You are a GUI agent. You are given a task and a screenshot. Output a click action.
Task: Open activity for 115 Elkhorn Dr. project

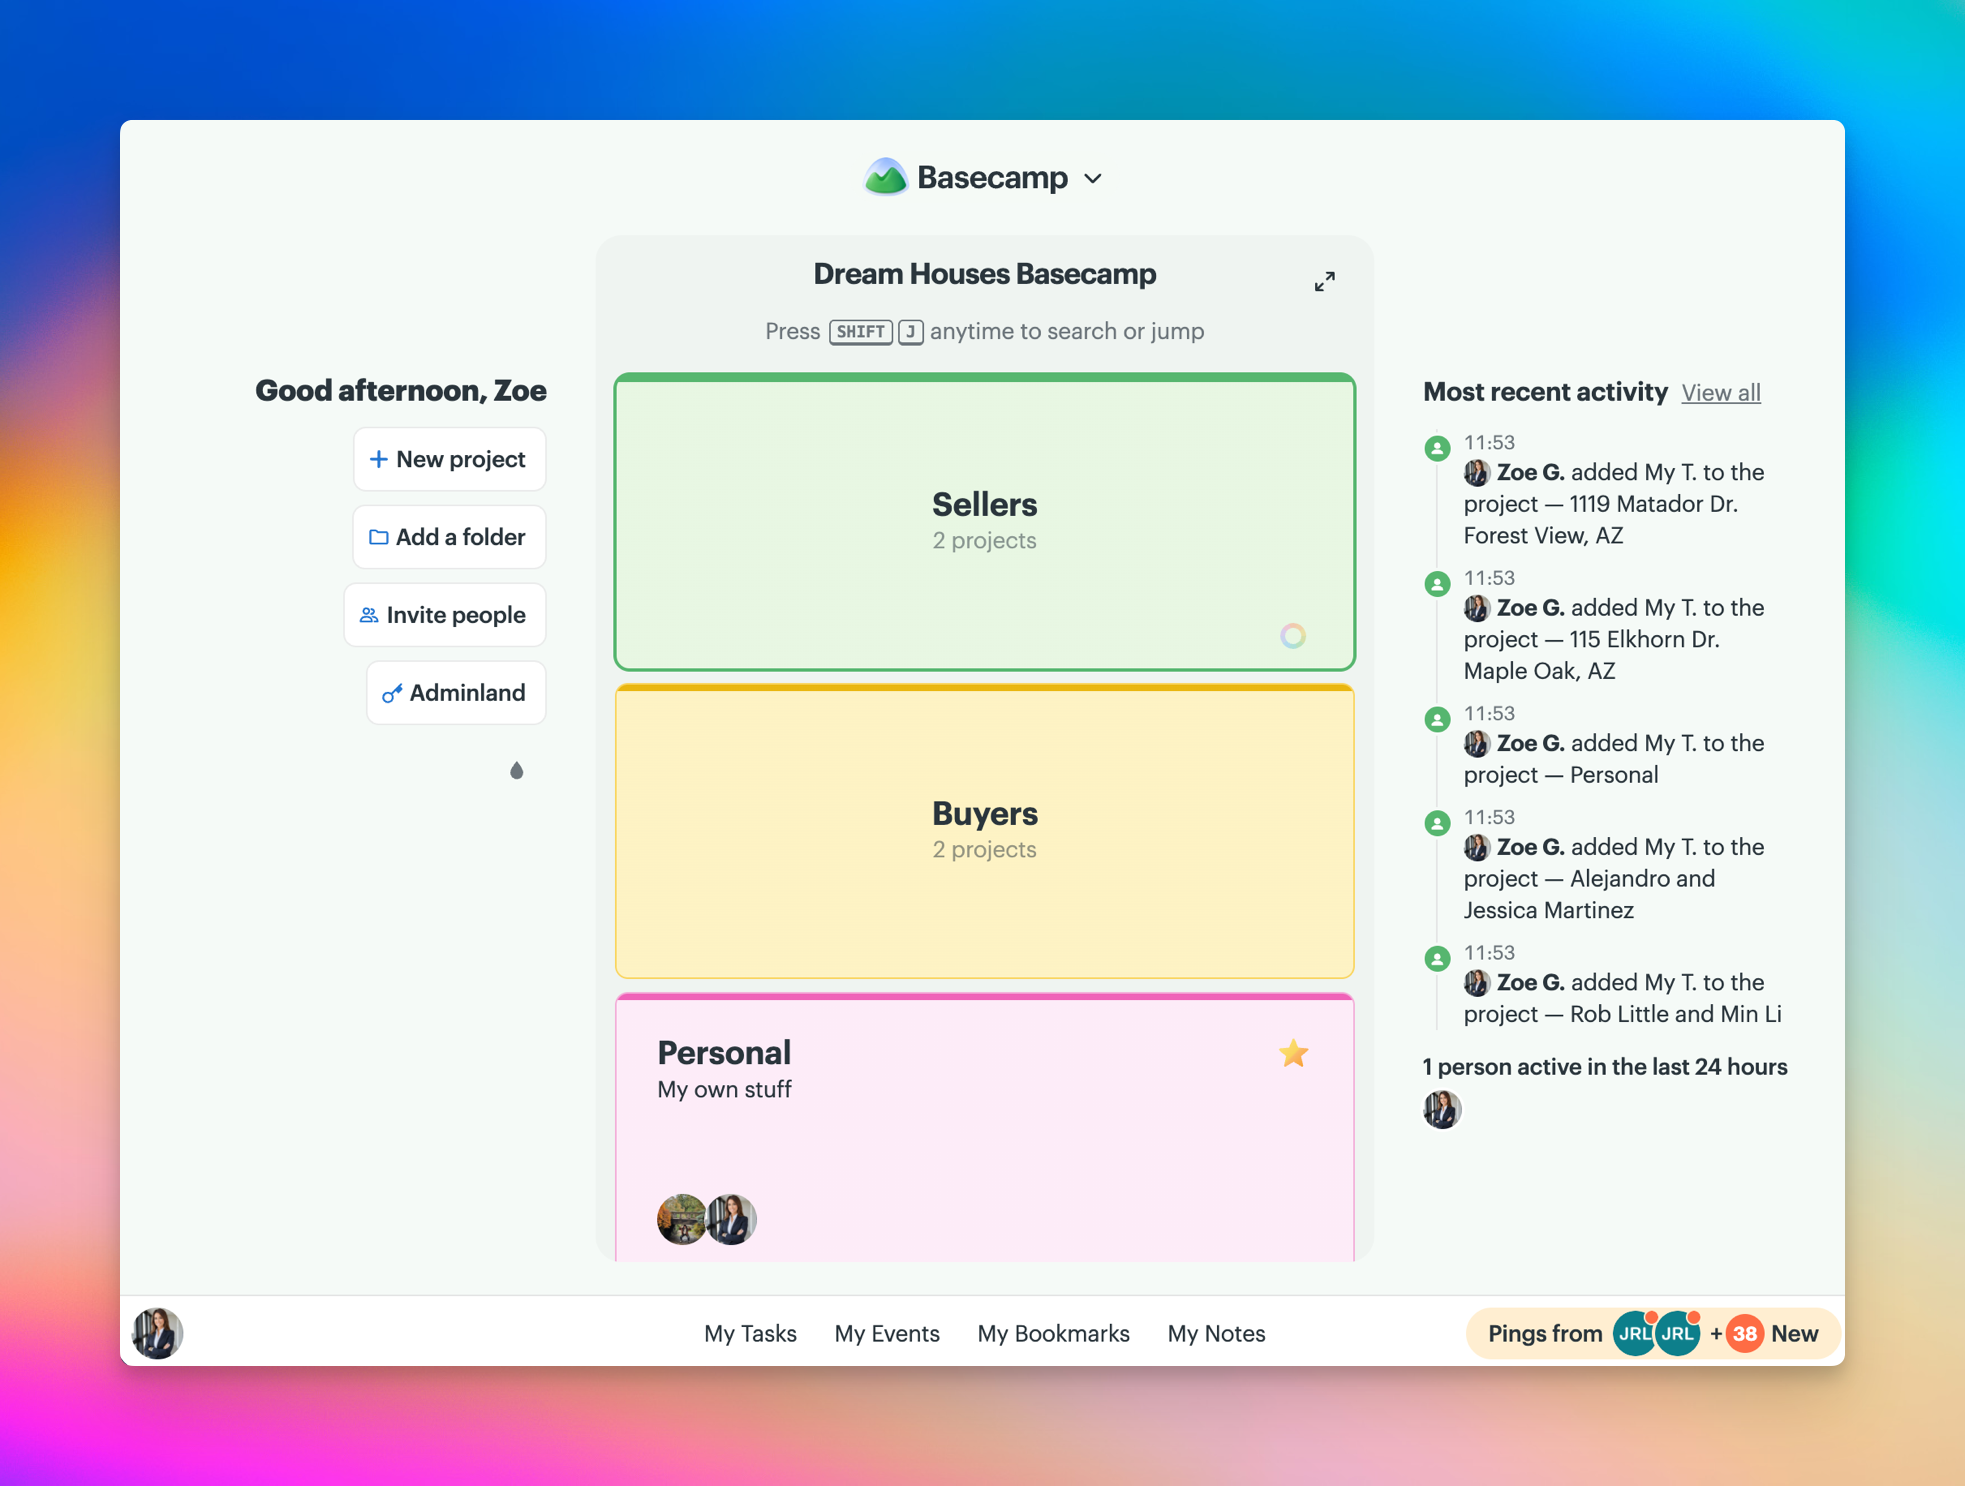tap(1613, 639)
